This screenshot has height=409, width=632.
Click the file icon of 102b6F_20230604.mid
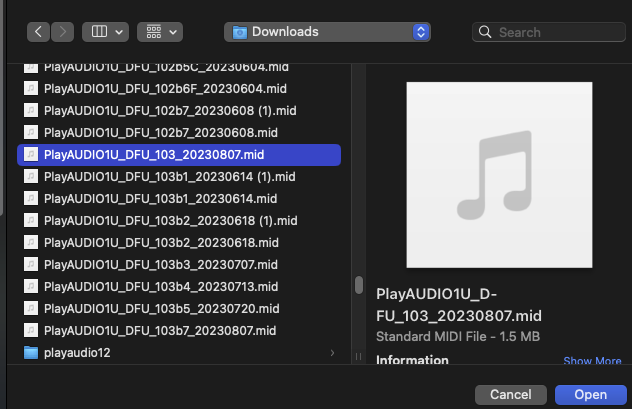[x=31, y=89]
